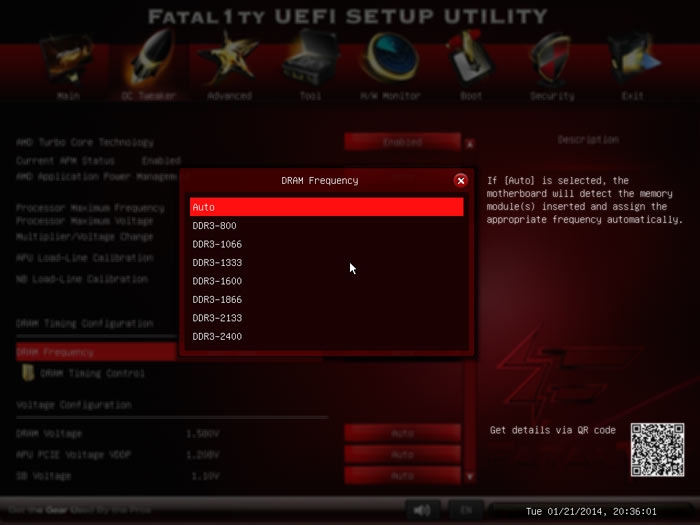The image size is (700, 525).
Task: Open the Tool toolbox icon
Action: (x=310, y=58)
